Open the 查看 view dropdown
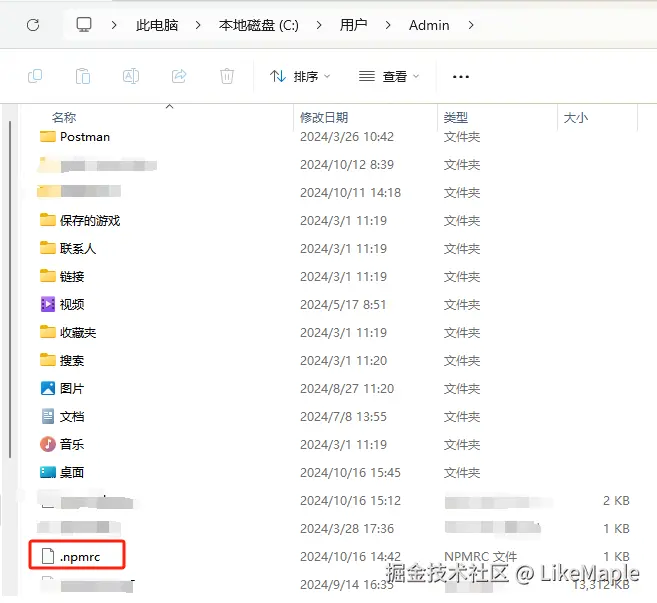Viewport: 657px width, 603px height. pyautogui.click(x=389, y=76)
